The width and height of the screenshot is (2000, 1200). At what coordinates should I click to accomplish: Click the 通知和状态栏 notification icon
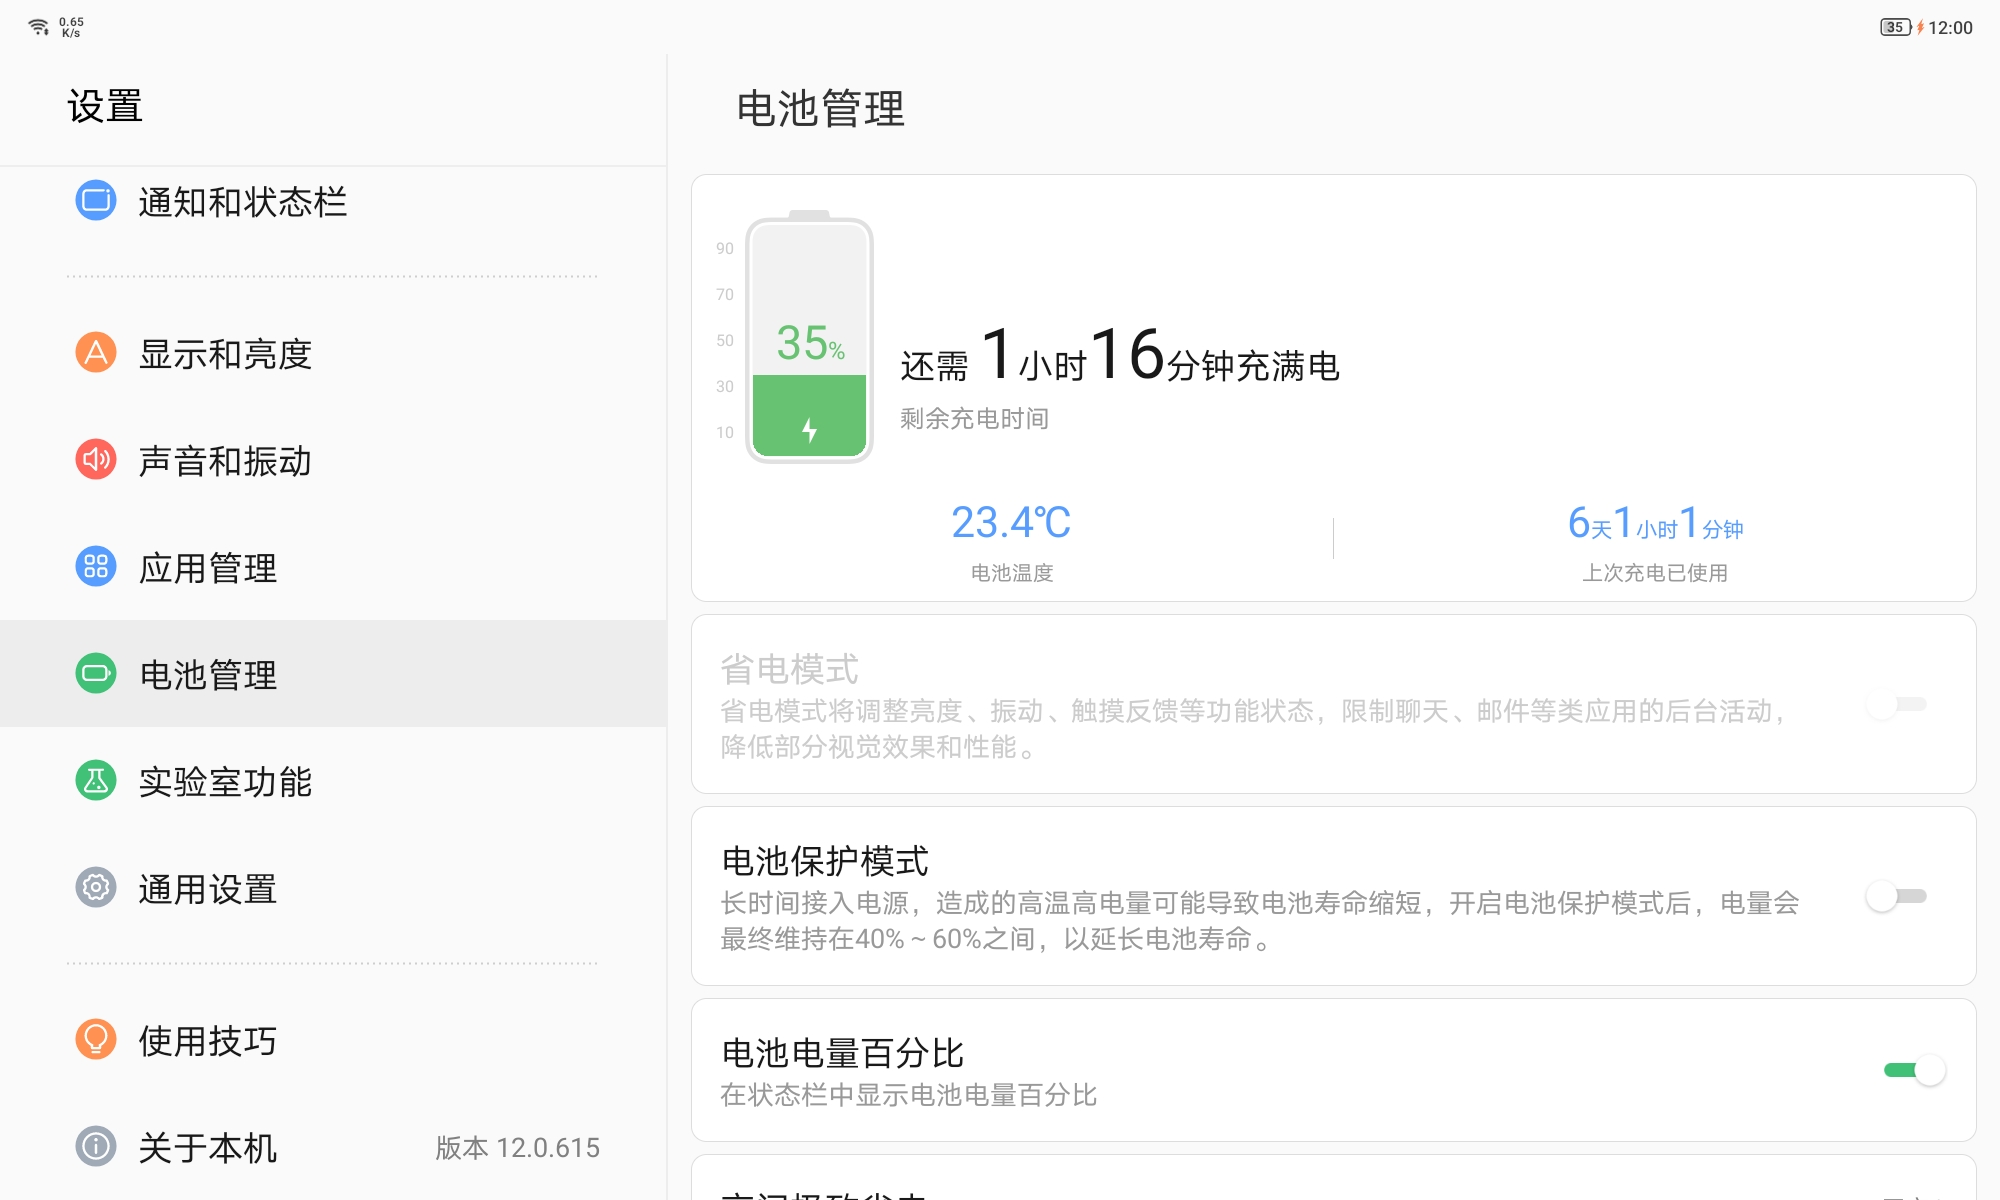coord(95,202)
